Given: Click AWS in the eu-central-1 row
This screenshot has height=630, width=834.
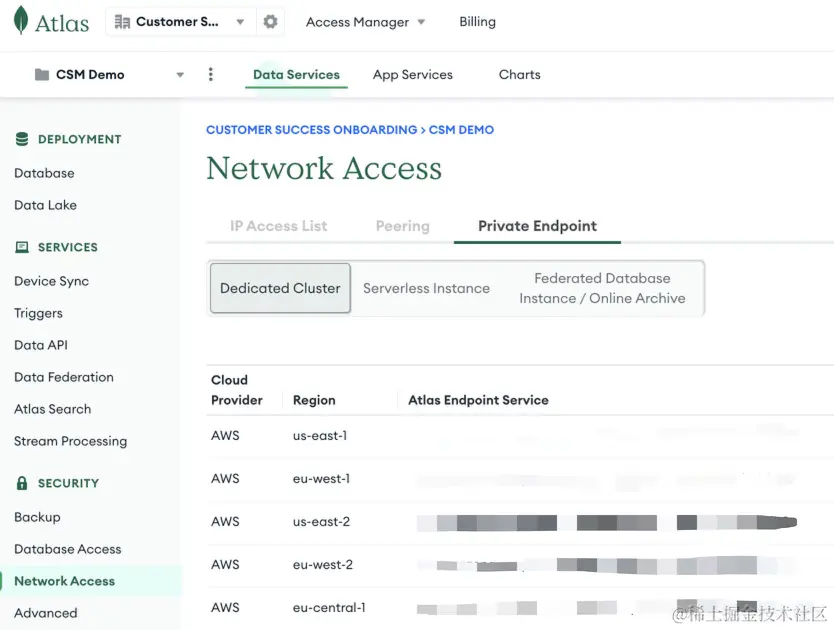Looking at the screenshot, I should (x=225, y=607).
